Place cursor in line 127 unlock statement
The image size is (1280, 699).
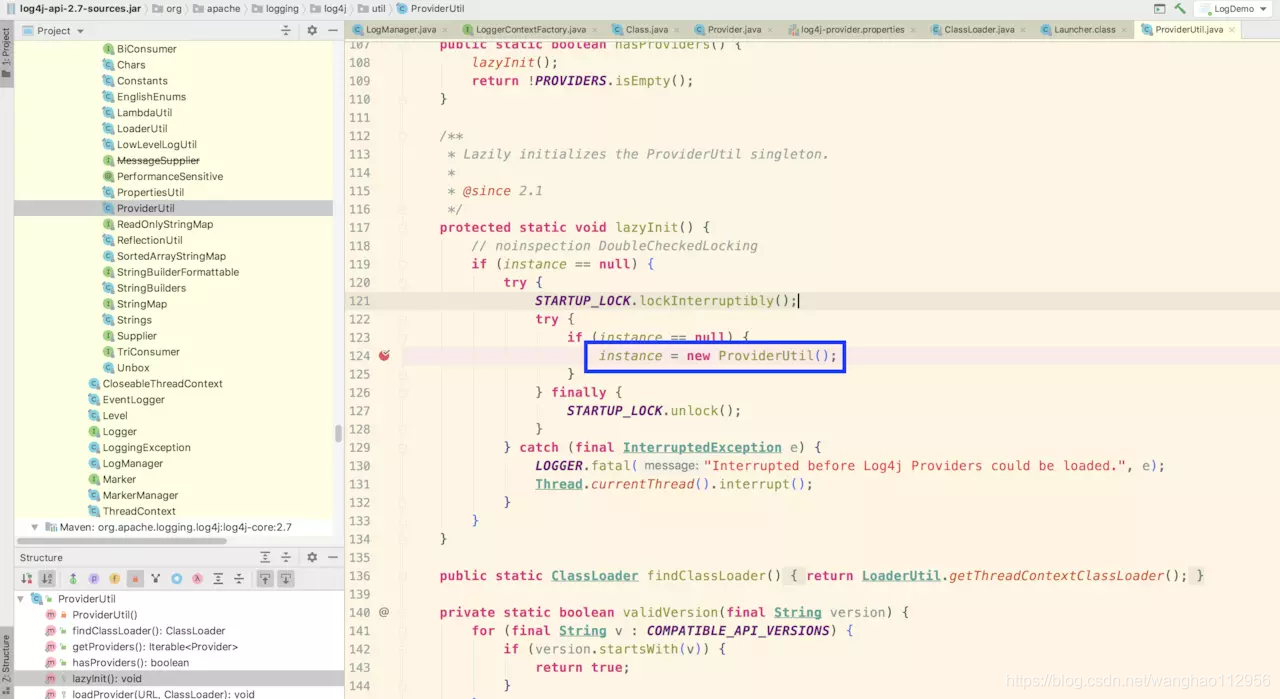(x=654, y=411)
